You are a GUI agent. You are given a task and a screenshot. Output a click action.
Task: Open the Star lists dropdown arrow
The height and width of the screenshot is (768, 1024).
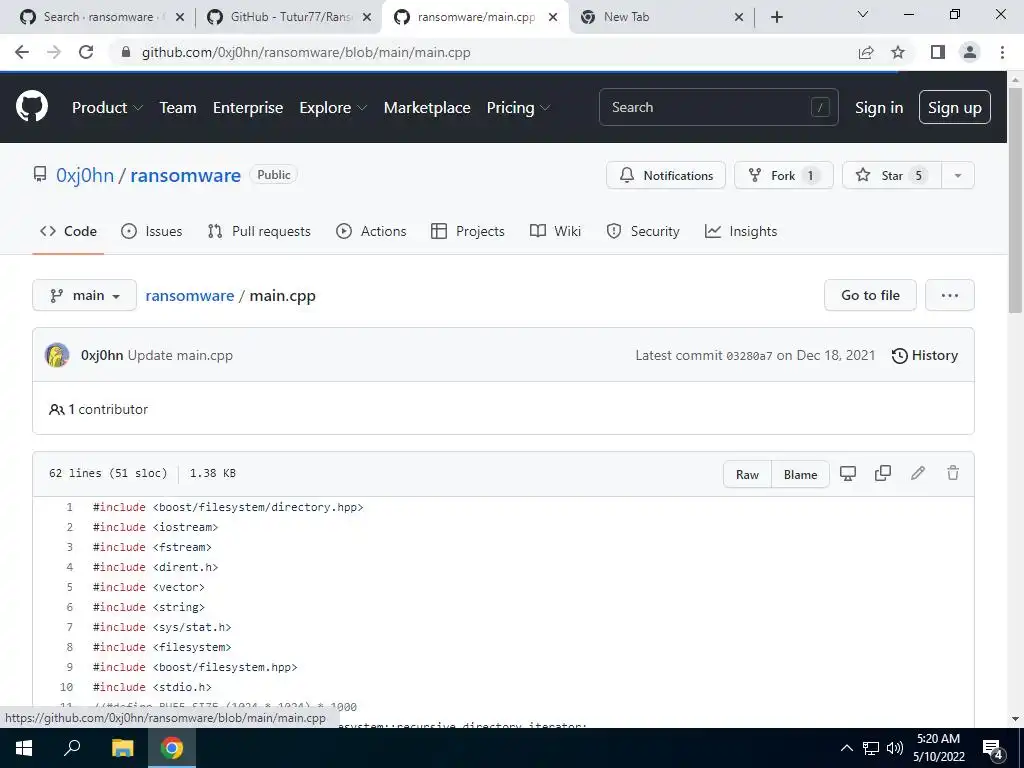958,175
